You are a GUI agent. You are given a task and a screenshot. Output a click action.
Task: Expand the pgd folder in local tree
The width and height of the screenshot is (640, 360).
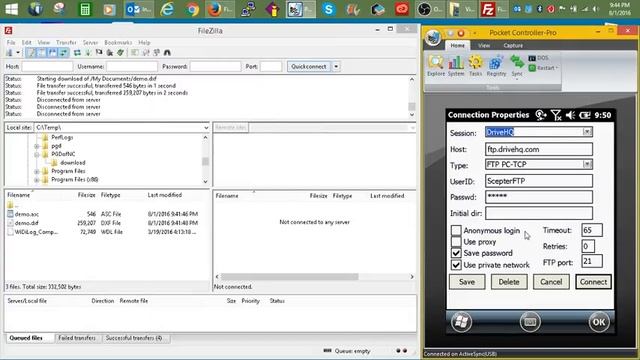(37, 146)
